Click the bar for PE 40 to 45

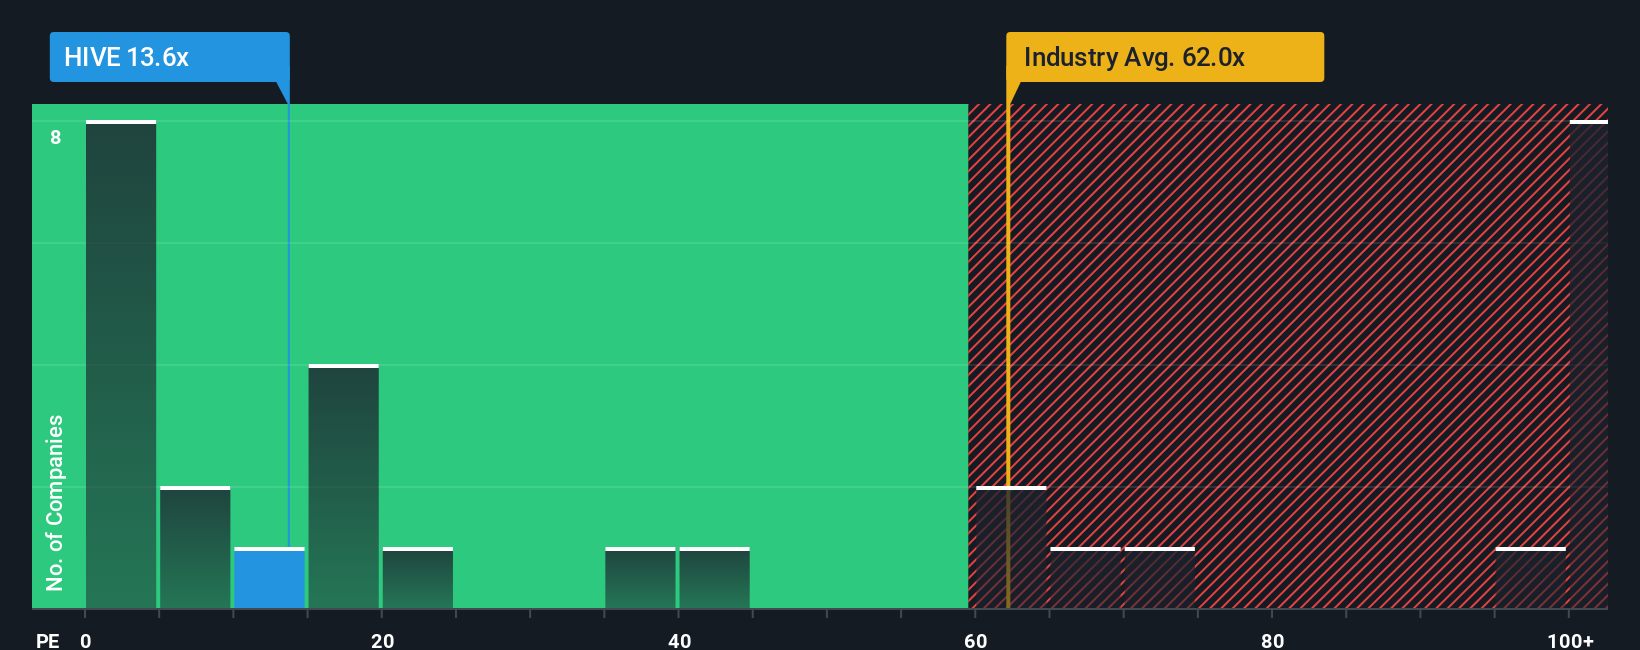[x=714, y=578]
